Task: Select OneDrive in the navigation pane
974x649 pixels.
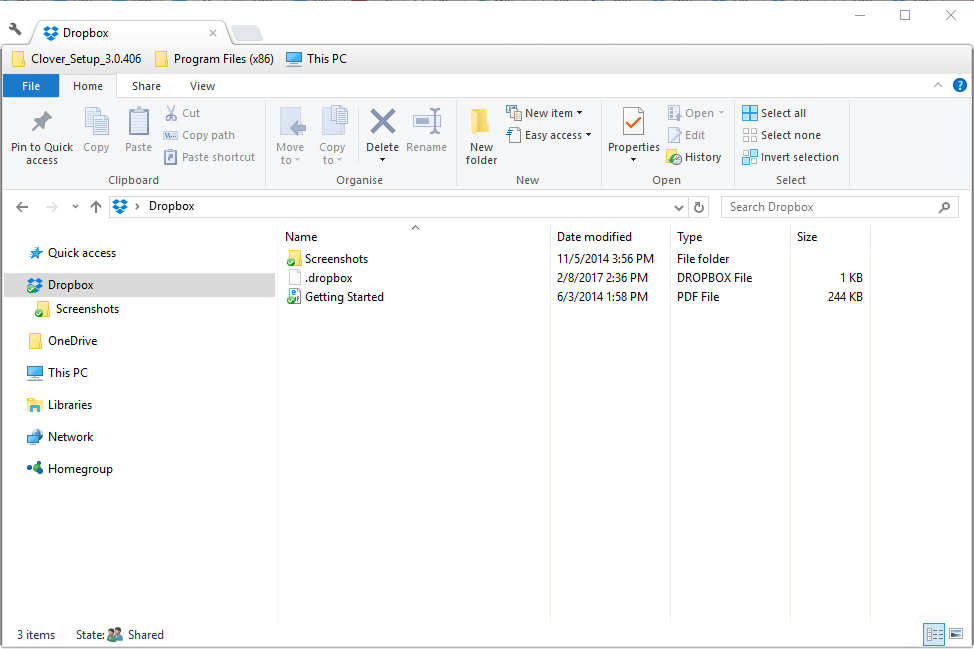Action: tap(63, 341)
